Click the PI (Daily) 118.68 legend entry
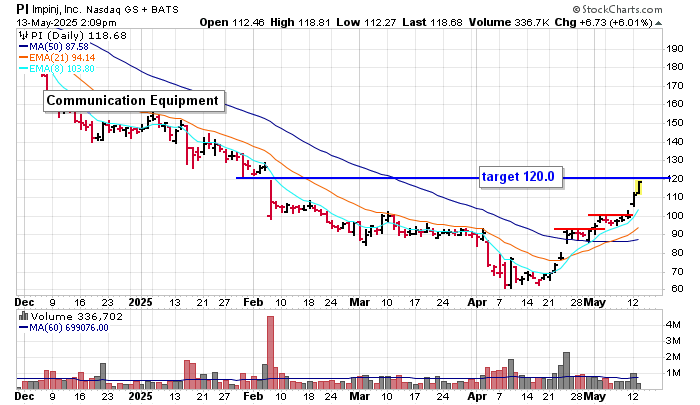Screen dimensions: 700x405 tap(79, 36)
